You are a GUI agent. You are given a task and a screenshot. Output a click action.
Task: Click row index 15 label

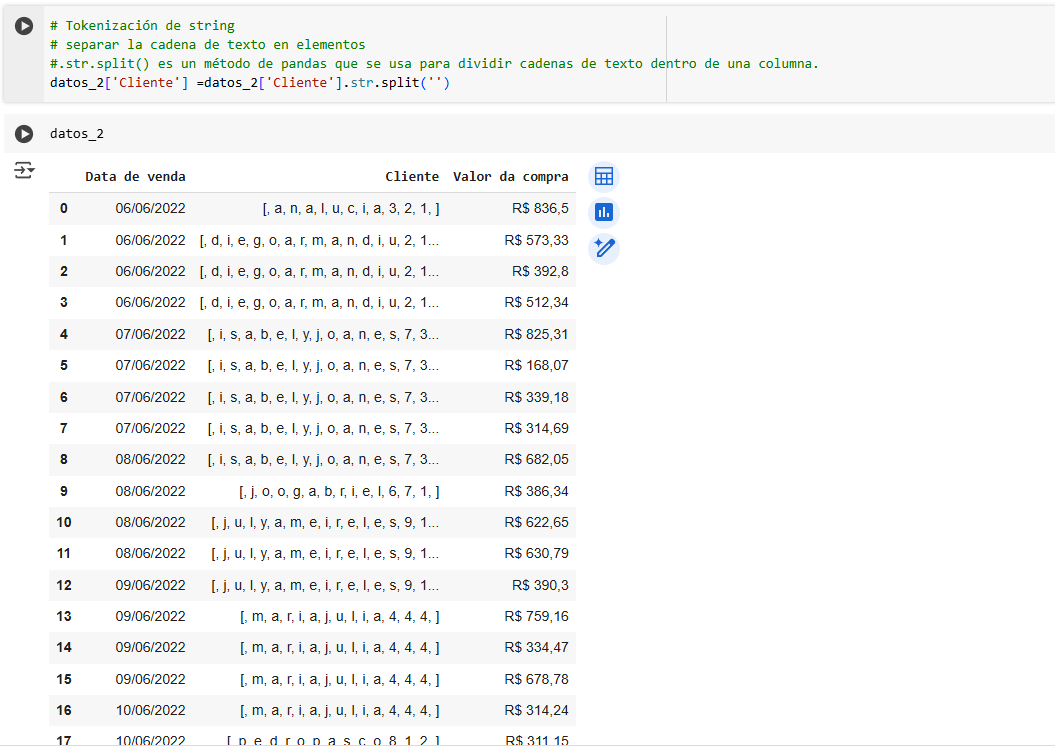pos(64,679)
